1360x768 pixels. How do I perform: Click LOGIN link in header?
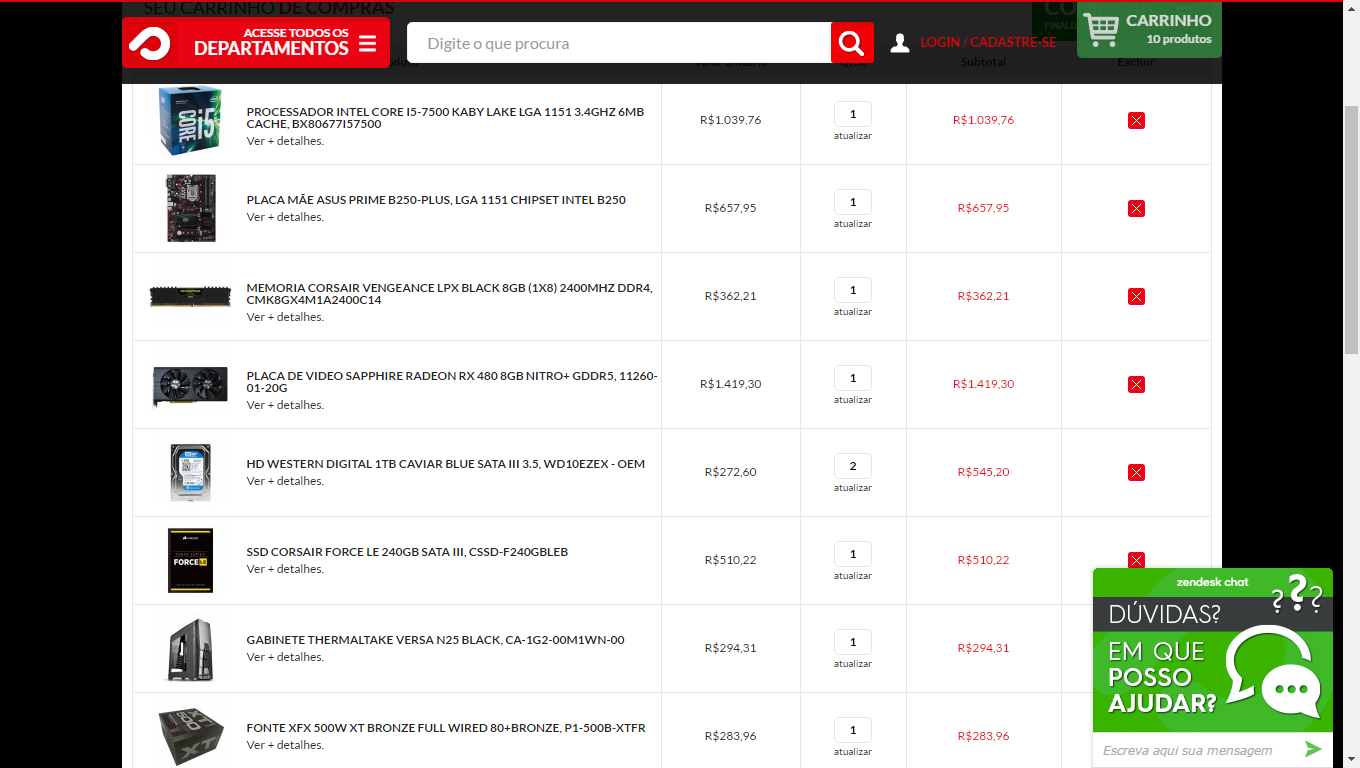coord(940,43)
